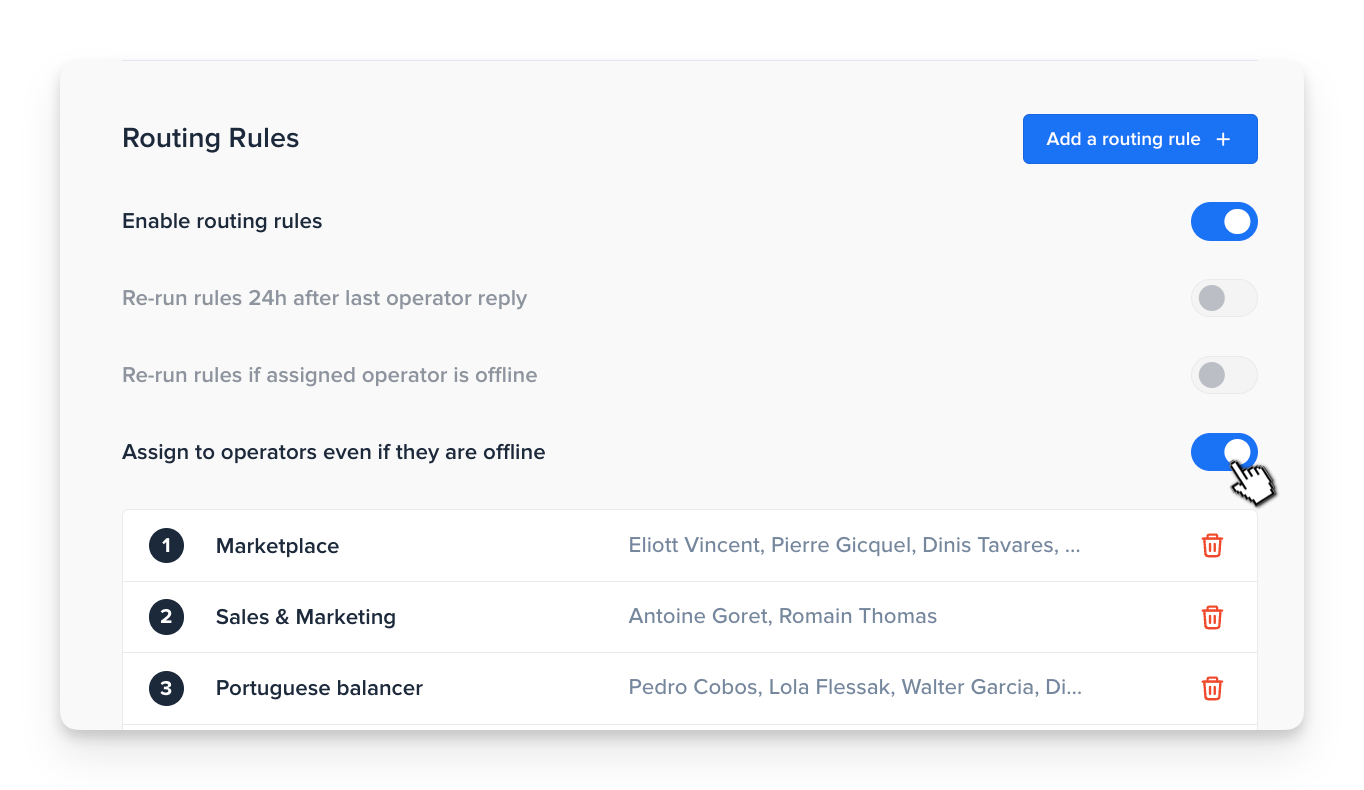Disable the Enable routing rules toggle
The image size is (1364, 790).
(x=1224, y=221)
